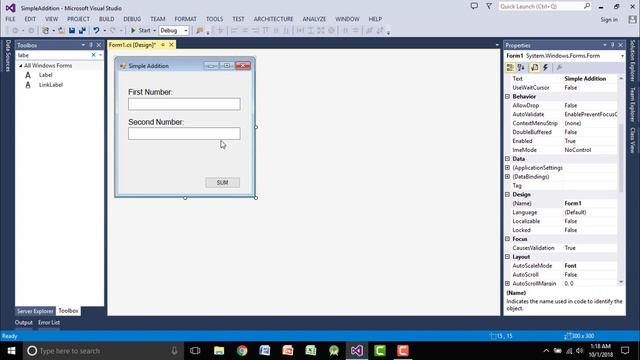Select the Second Number textbox on form
The width and height of the screenshot is (640, 360).
pos(184,133)
